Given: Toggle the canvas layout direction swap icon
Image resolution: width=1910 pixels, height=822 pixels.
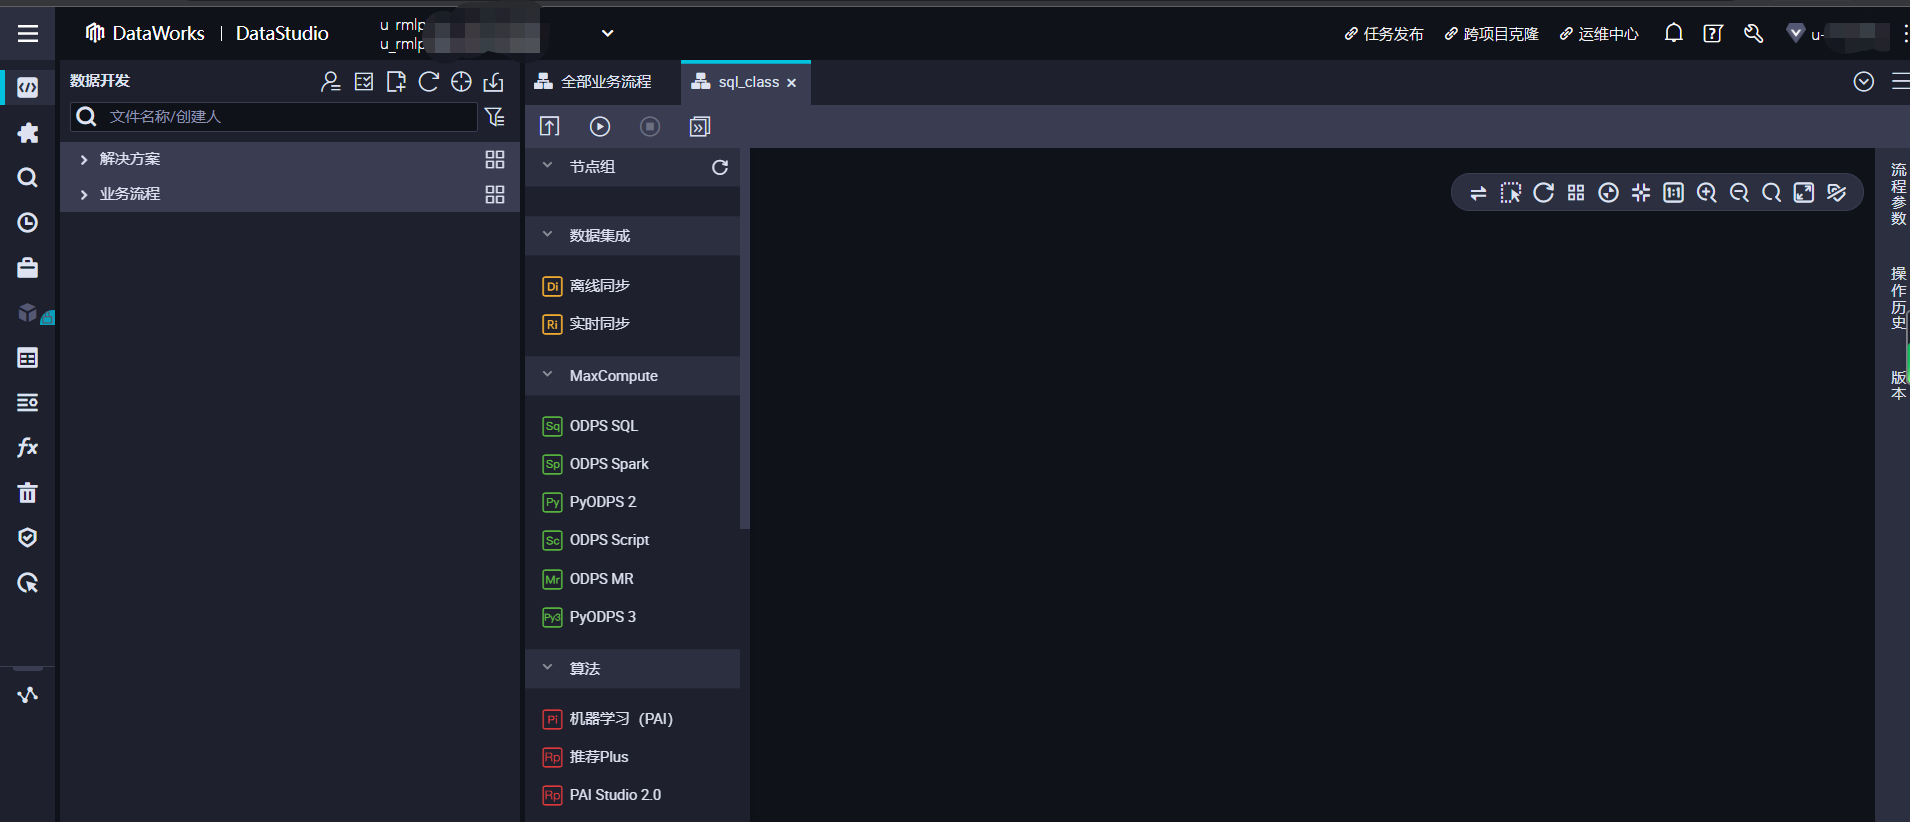Looking at the screenshot, I should (x=1478, y=193).
